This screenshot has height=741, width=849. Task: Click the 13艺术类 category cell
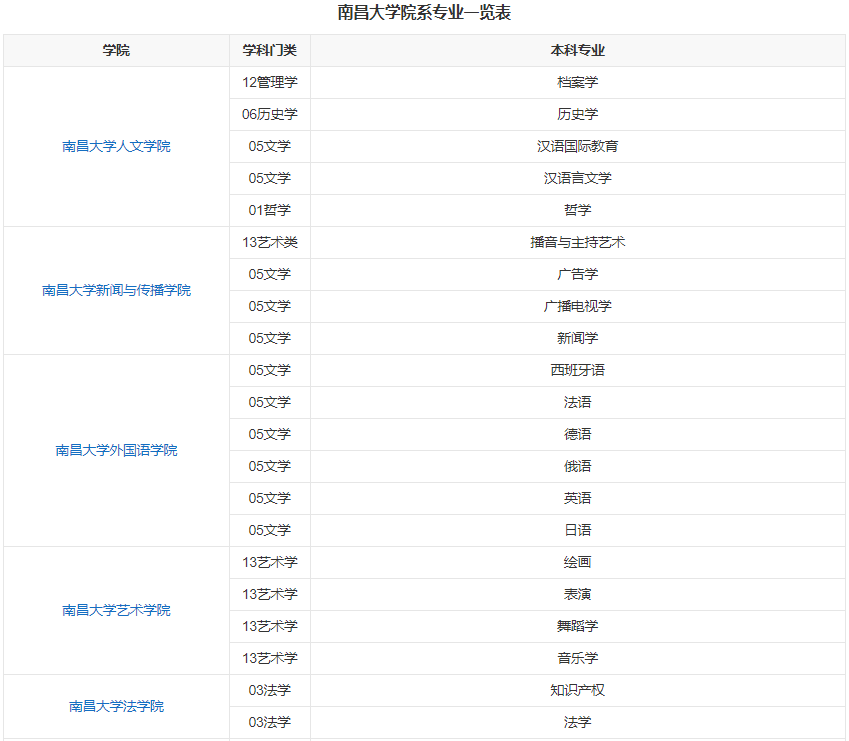pos(270,242)
